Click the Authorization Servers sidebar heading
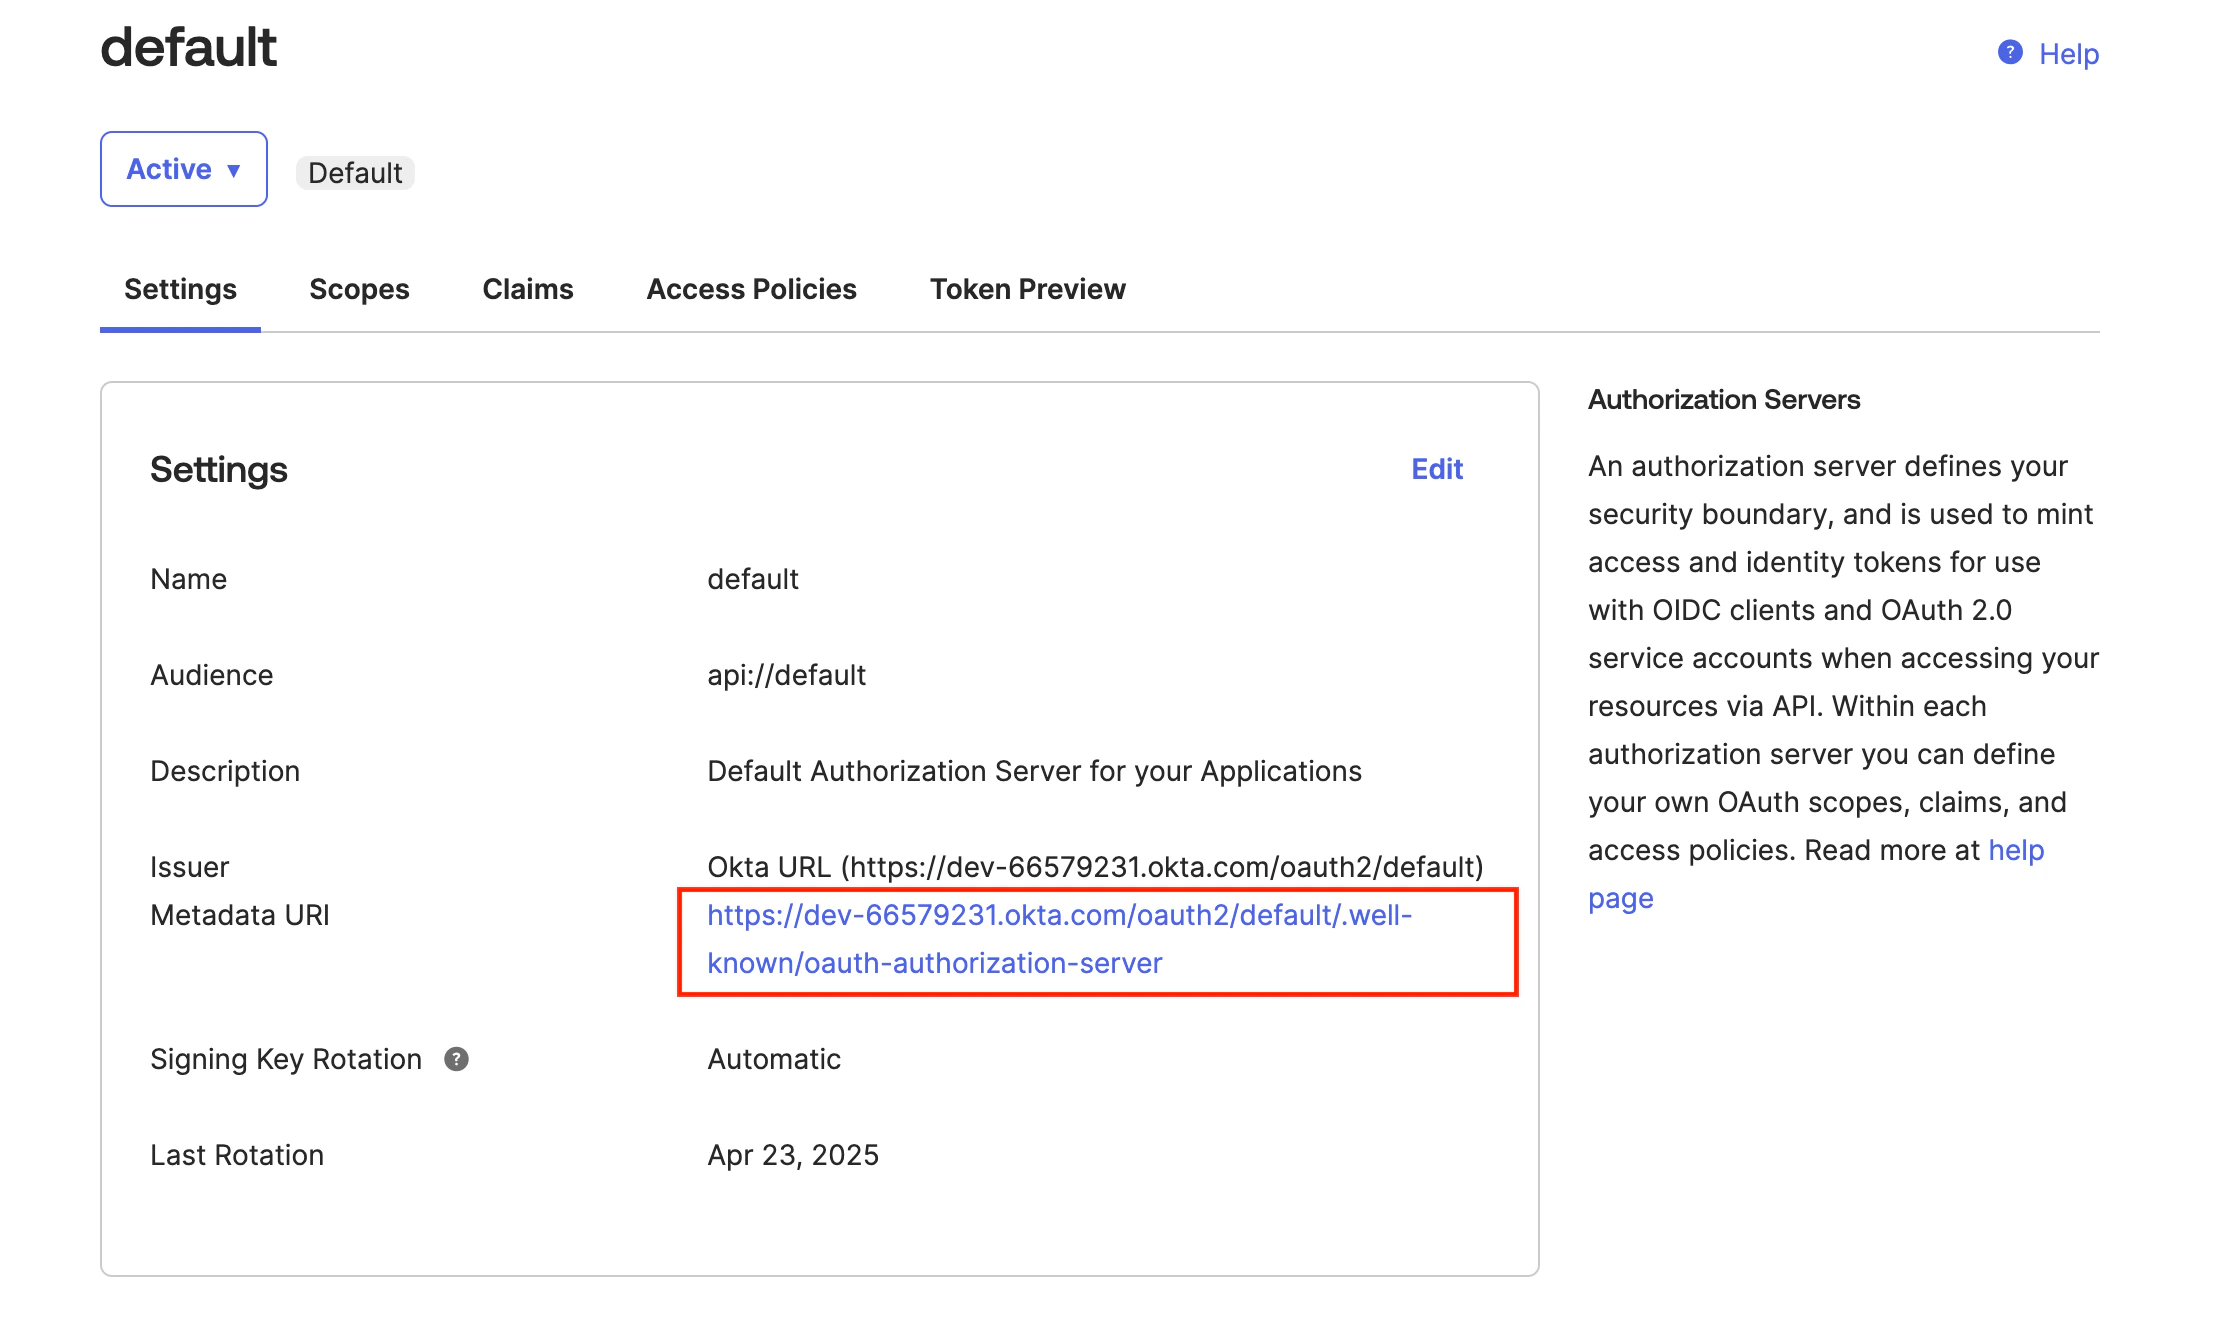This screenshot has height=1342, width=2218. point(1723,399)
